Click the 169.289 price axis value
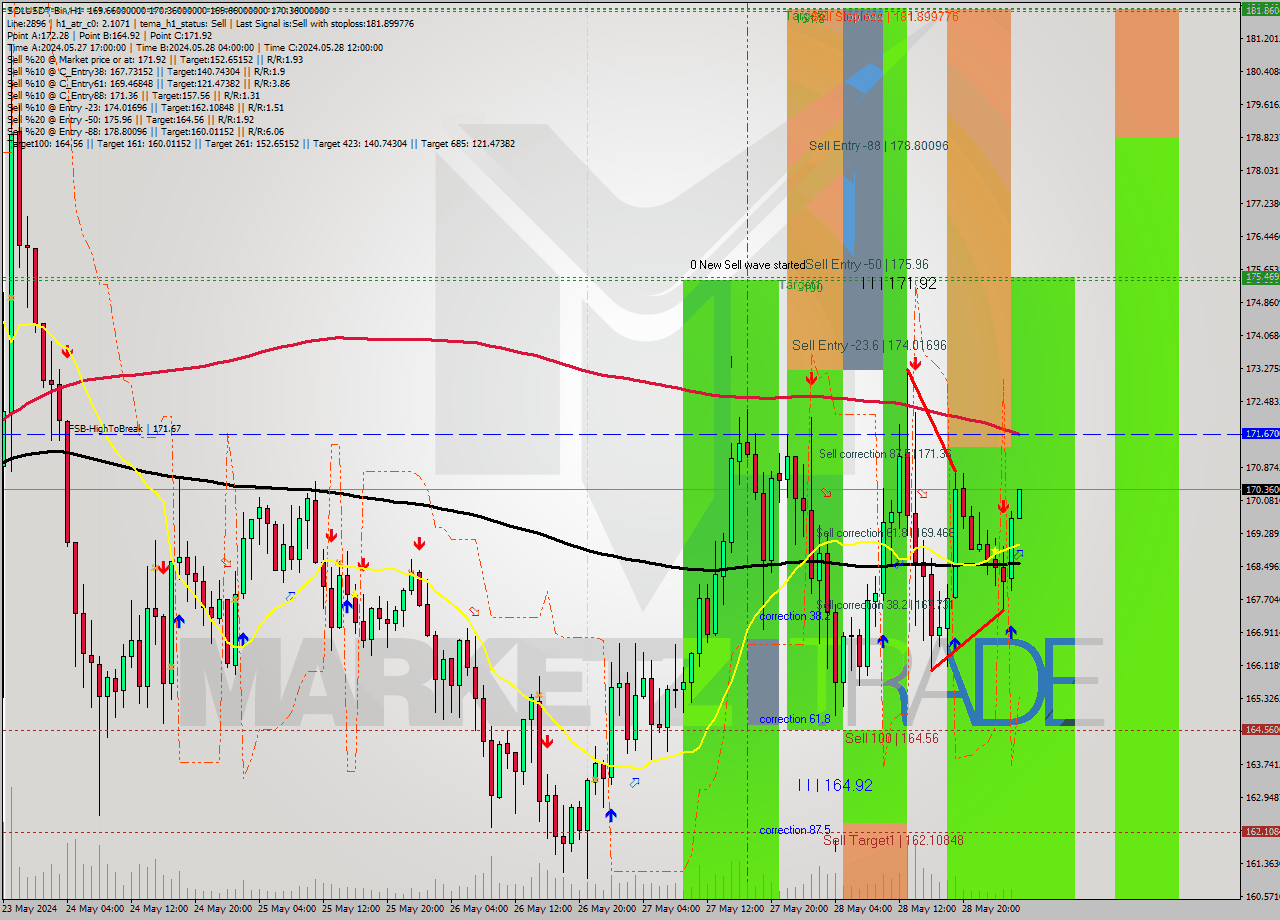The width and height of the screenshot is (1280, 920). point(1261,533)
